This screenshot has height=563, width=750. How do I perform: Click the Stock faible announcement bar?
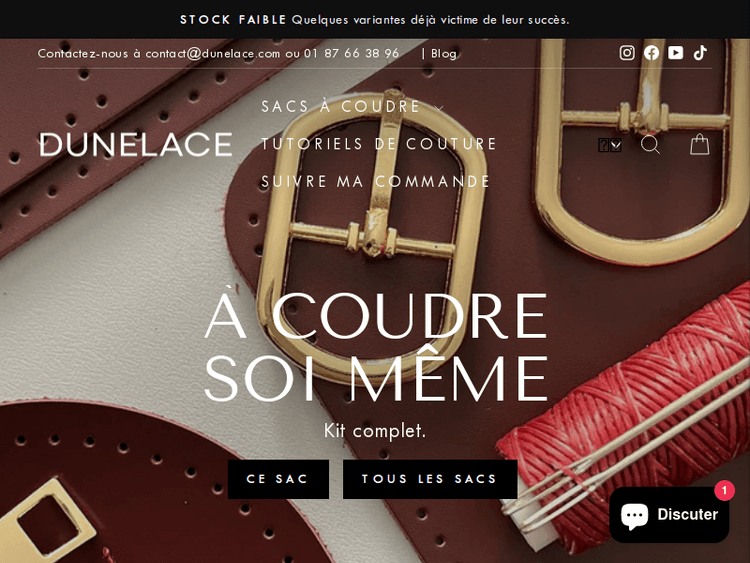[x=375, y=19]
